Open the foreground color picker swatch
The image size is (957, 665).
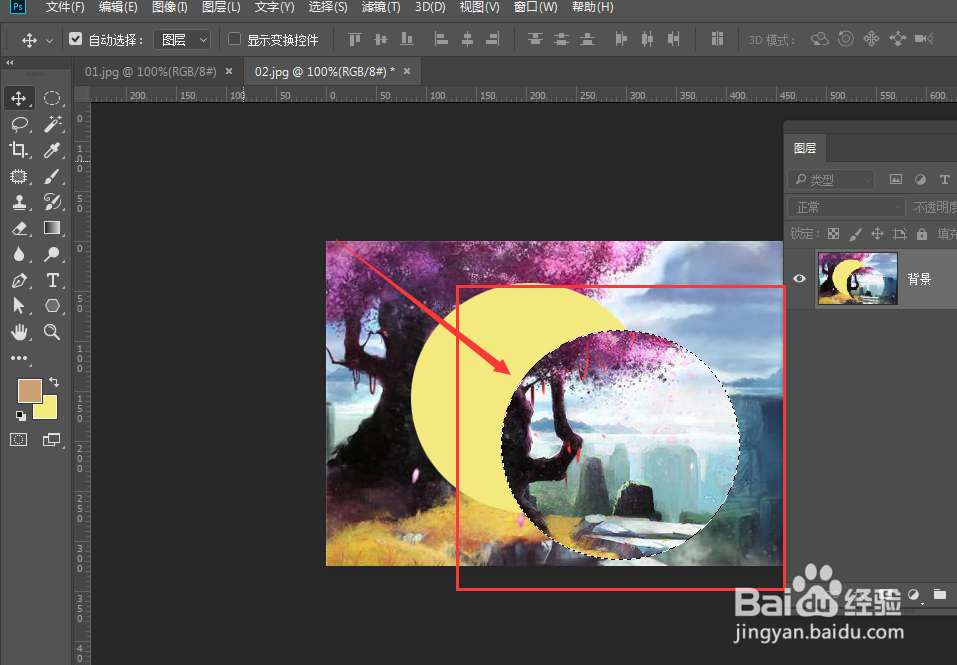point(27,389)
